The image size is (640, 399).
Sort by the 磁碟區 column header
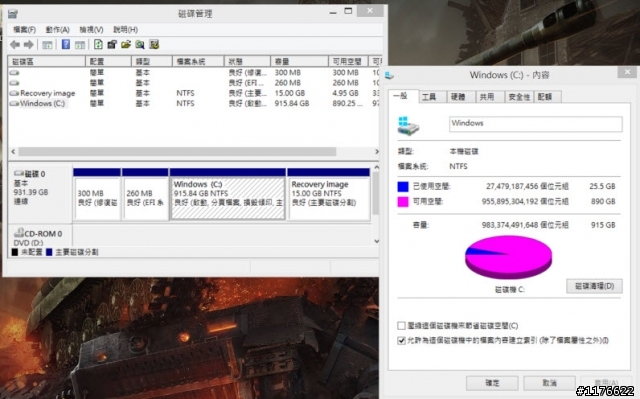click(47, 61)
